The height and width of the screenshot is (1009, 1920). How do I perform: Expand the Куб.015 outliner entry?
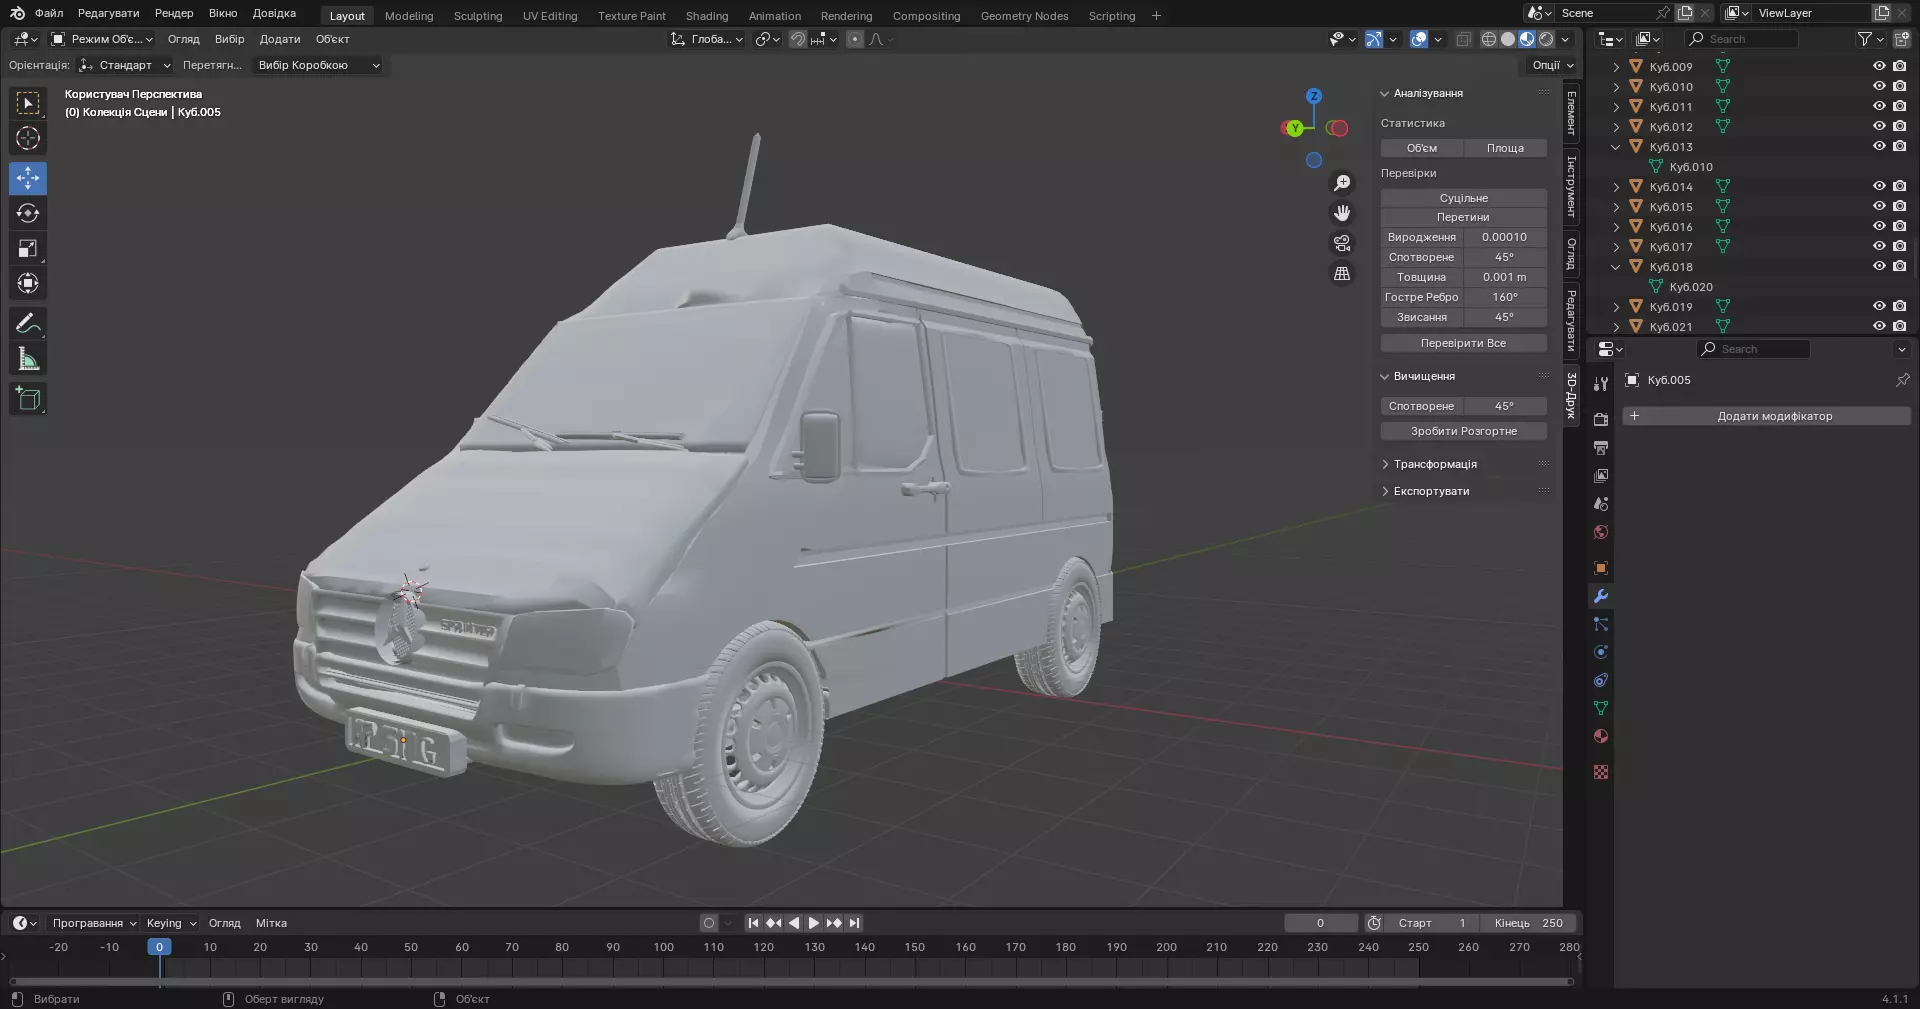pos(1616,207)
